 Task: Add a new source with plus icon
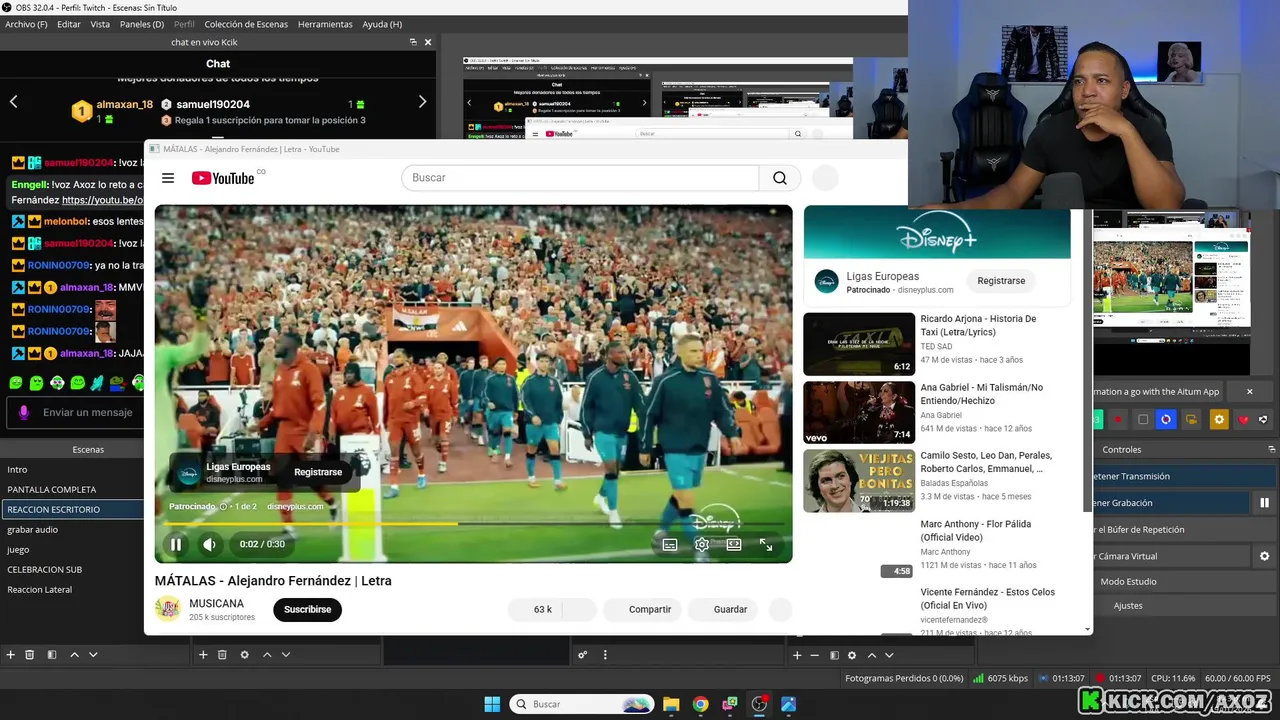(x=203, y=655)
